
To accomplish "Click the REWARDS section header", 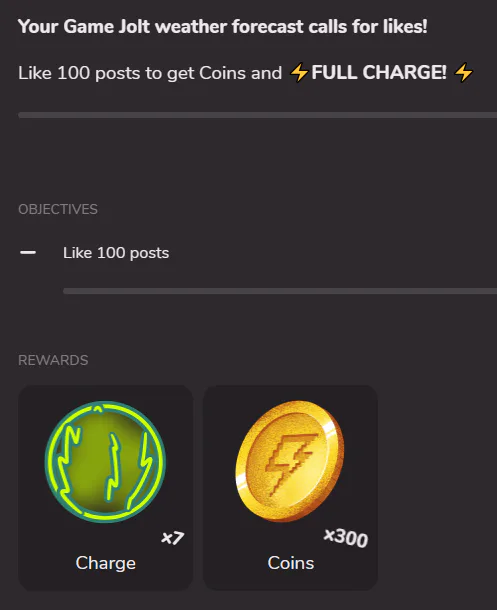I will tap(53, 360).
